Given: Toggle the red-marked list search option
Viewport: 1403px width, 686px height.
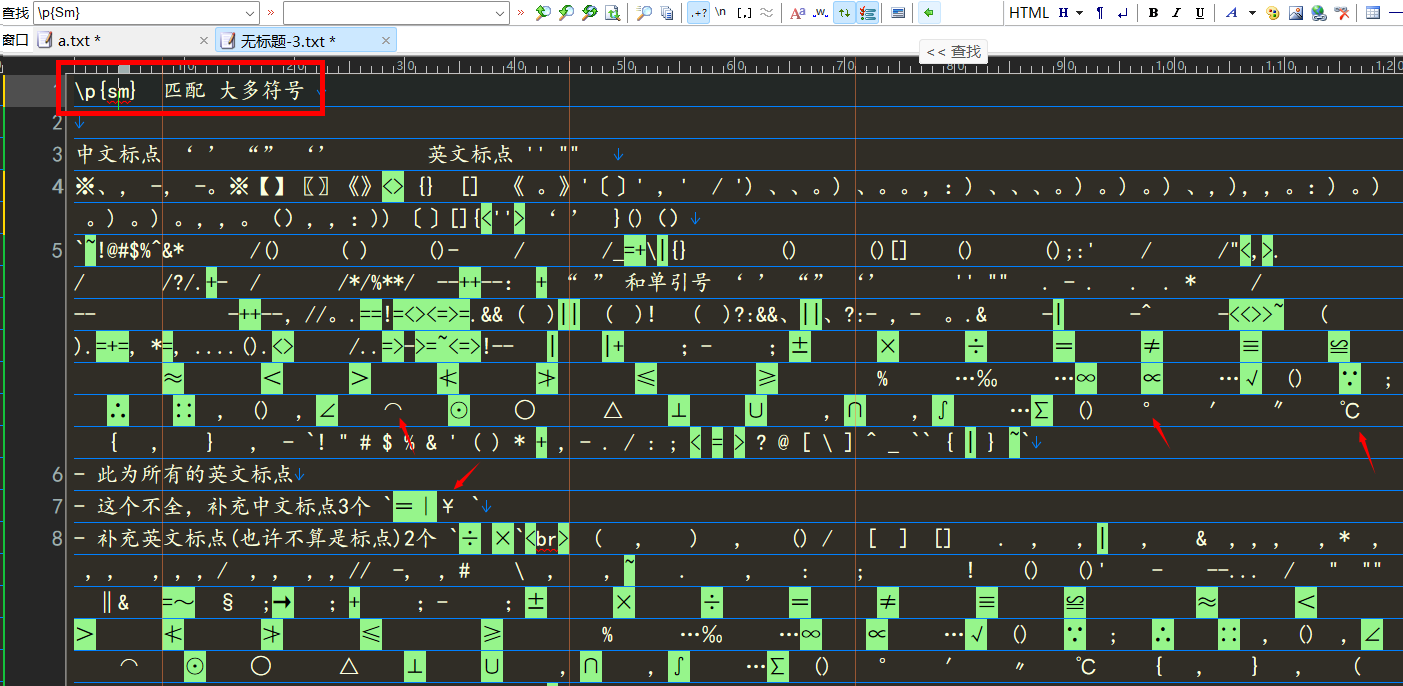Looking at the screenshot, I should (867, 13).
